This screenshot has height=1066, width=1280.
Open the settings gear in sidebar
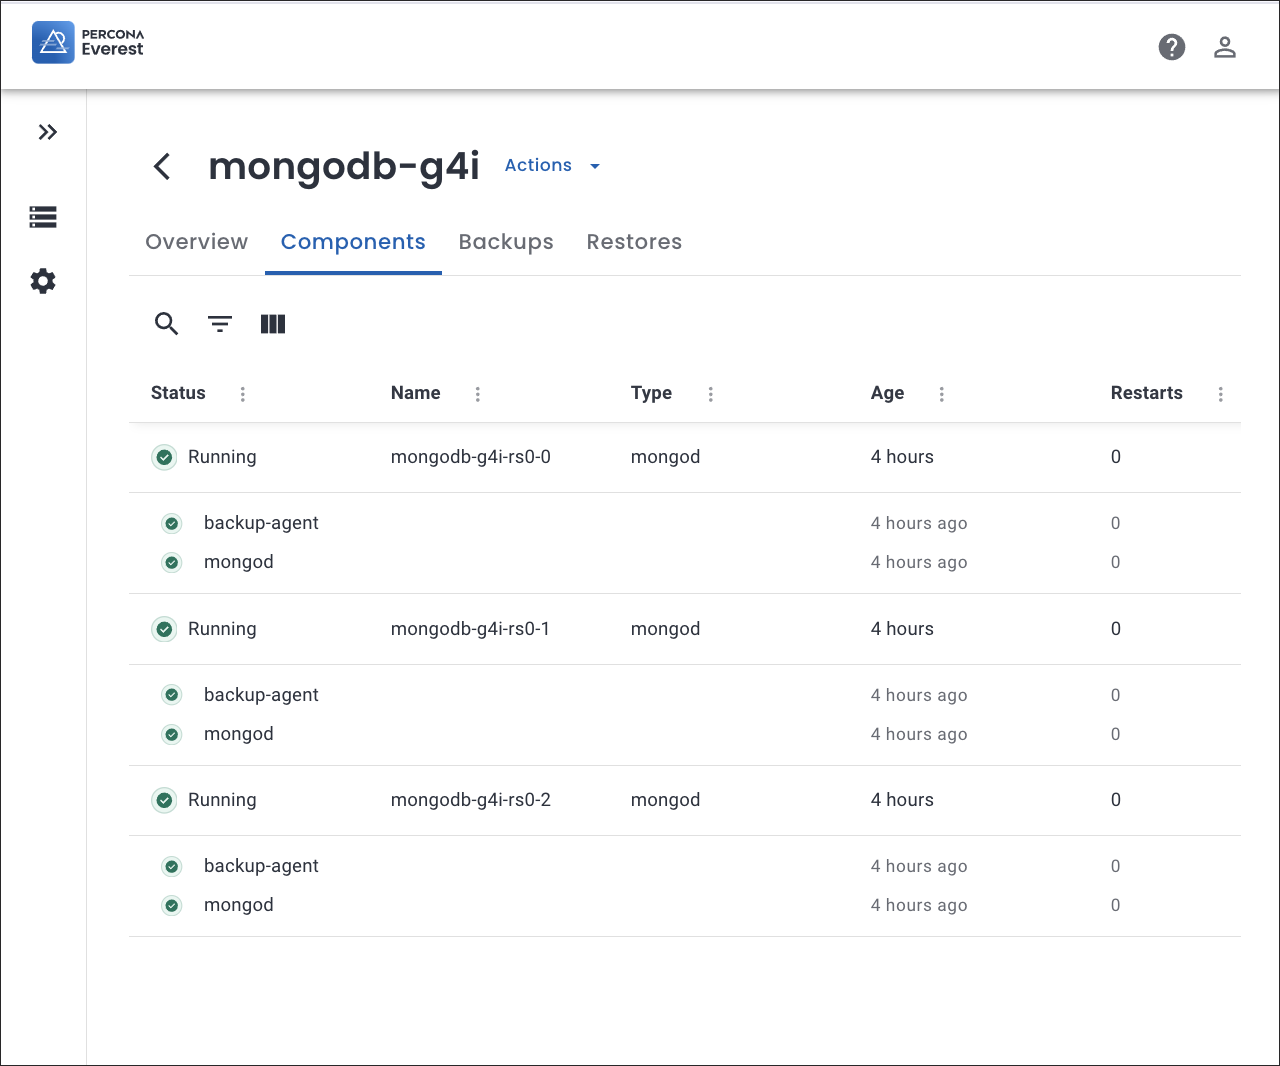tap(43, 281)
